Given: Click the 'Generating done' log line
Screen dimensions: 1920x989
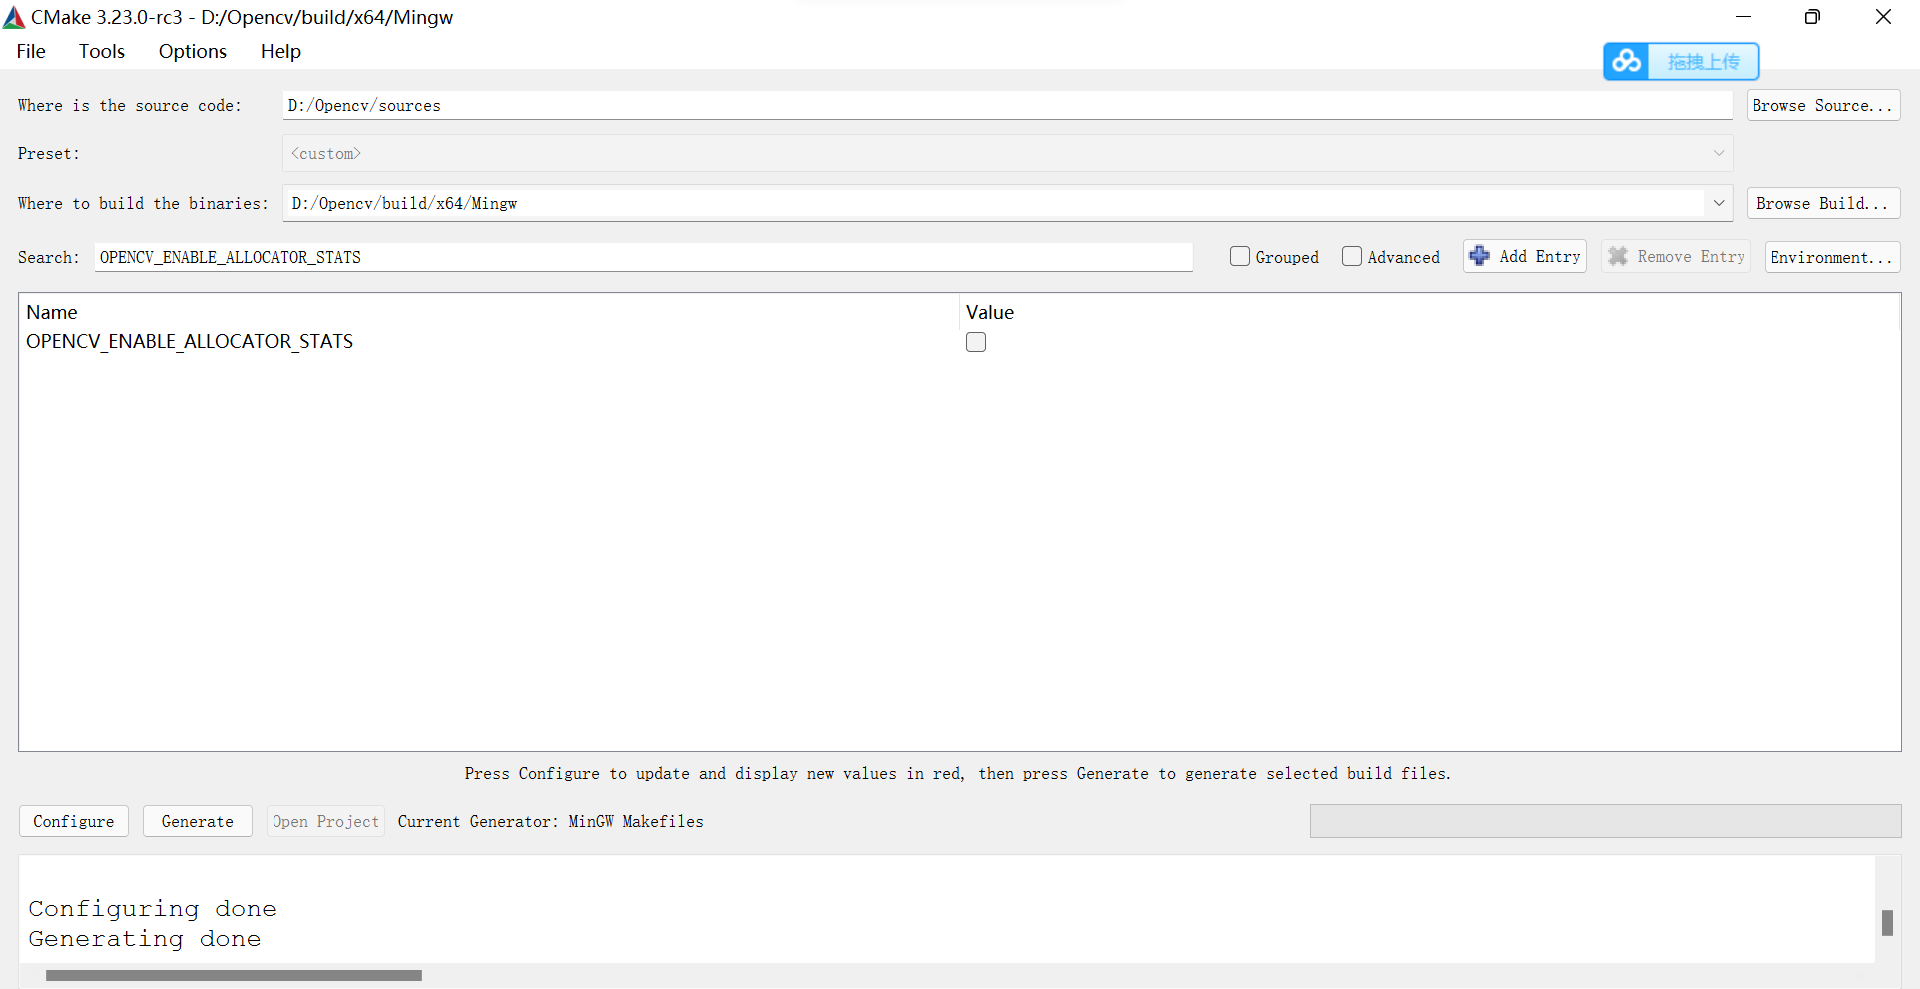Looking at the screenshot, I should click(145, 939).
